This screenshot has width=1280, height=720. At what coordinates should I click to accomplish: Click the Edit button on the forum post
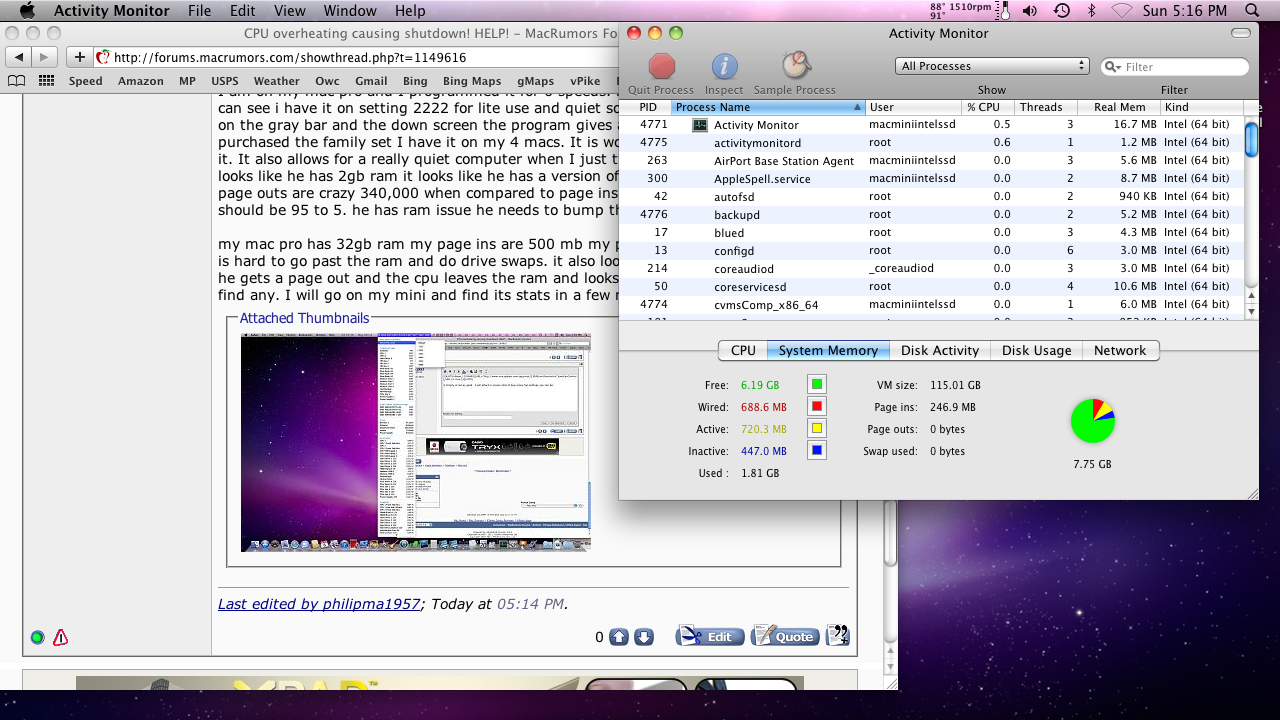click(x=709, y=636)
